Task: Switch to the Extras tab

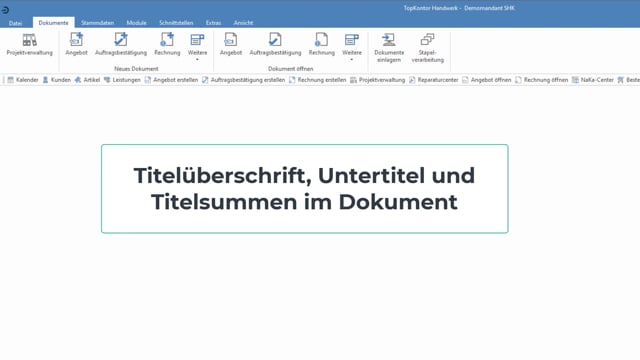Action: point(213,23)
